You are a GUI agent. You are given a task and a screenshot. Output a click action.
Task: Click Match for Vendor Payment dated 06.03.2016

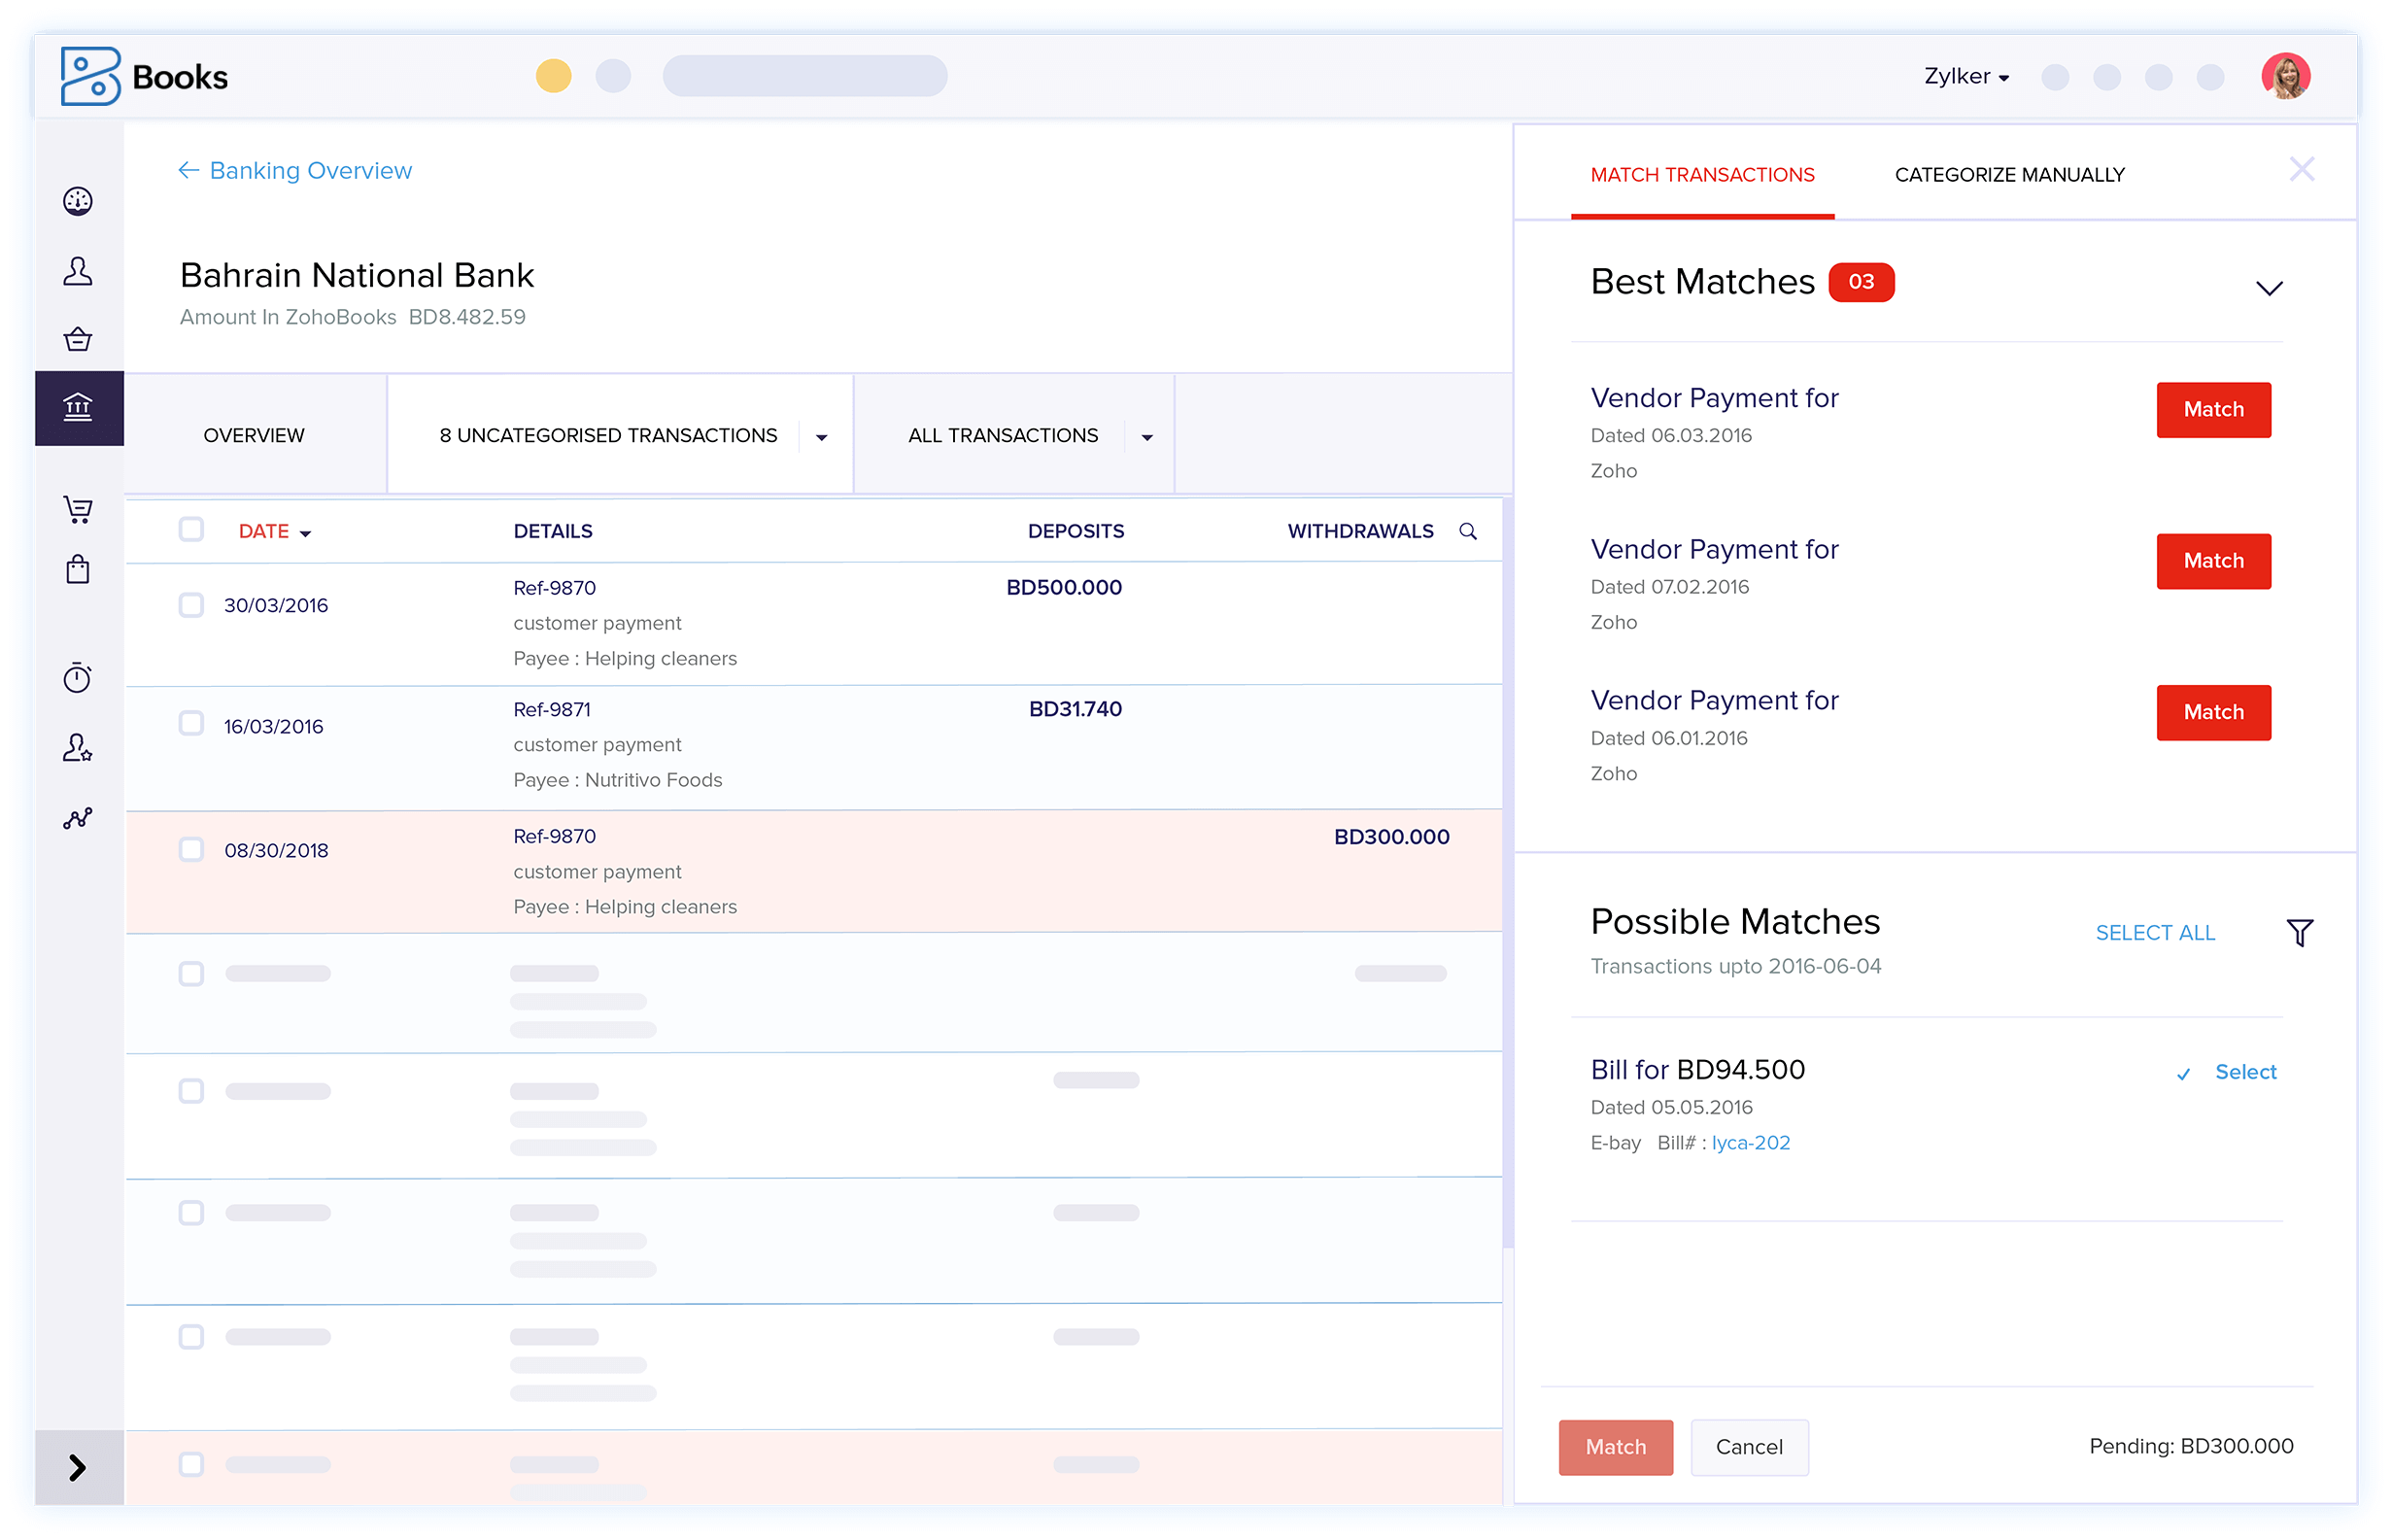coord(2213,410)
